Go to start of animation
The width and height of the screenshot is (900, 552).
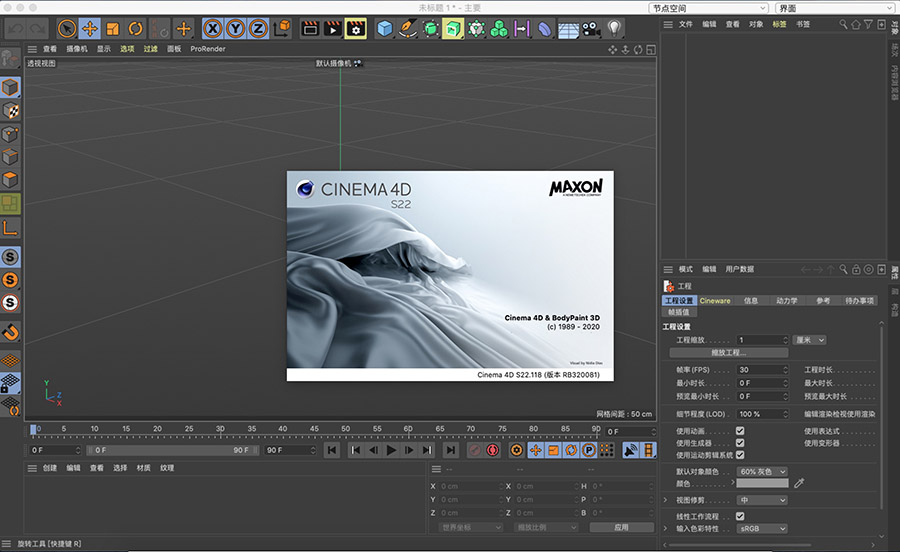tap(332, 450)
